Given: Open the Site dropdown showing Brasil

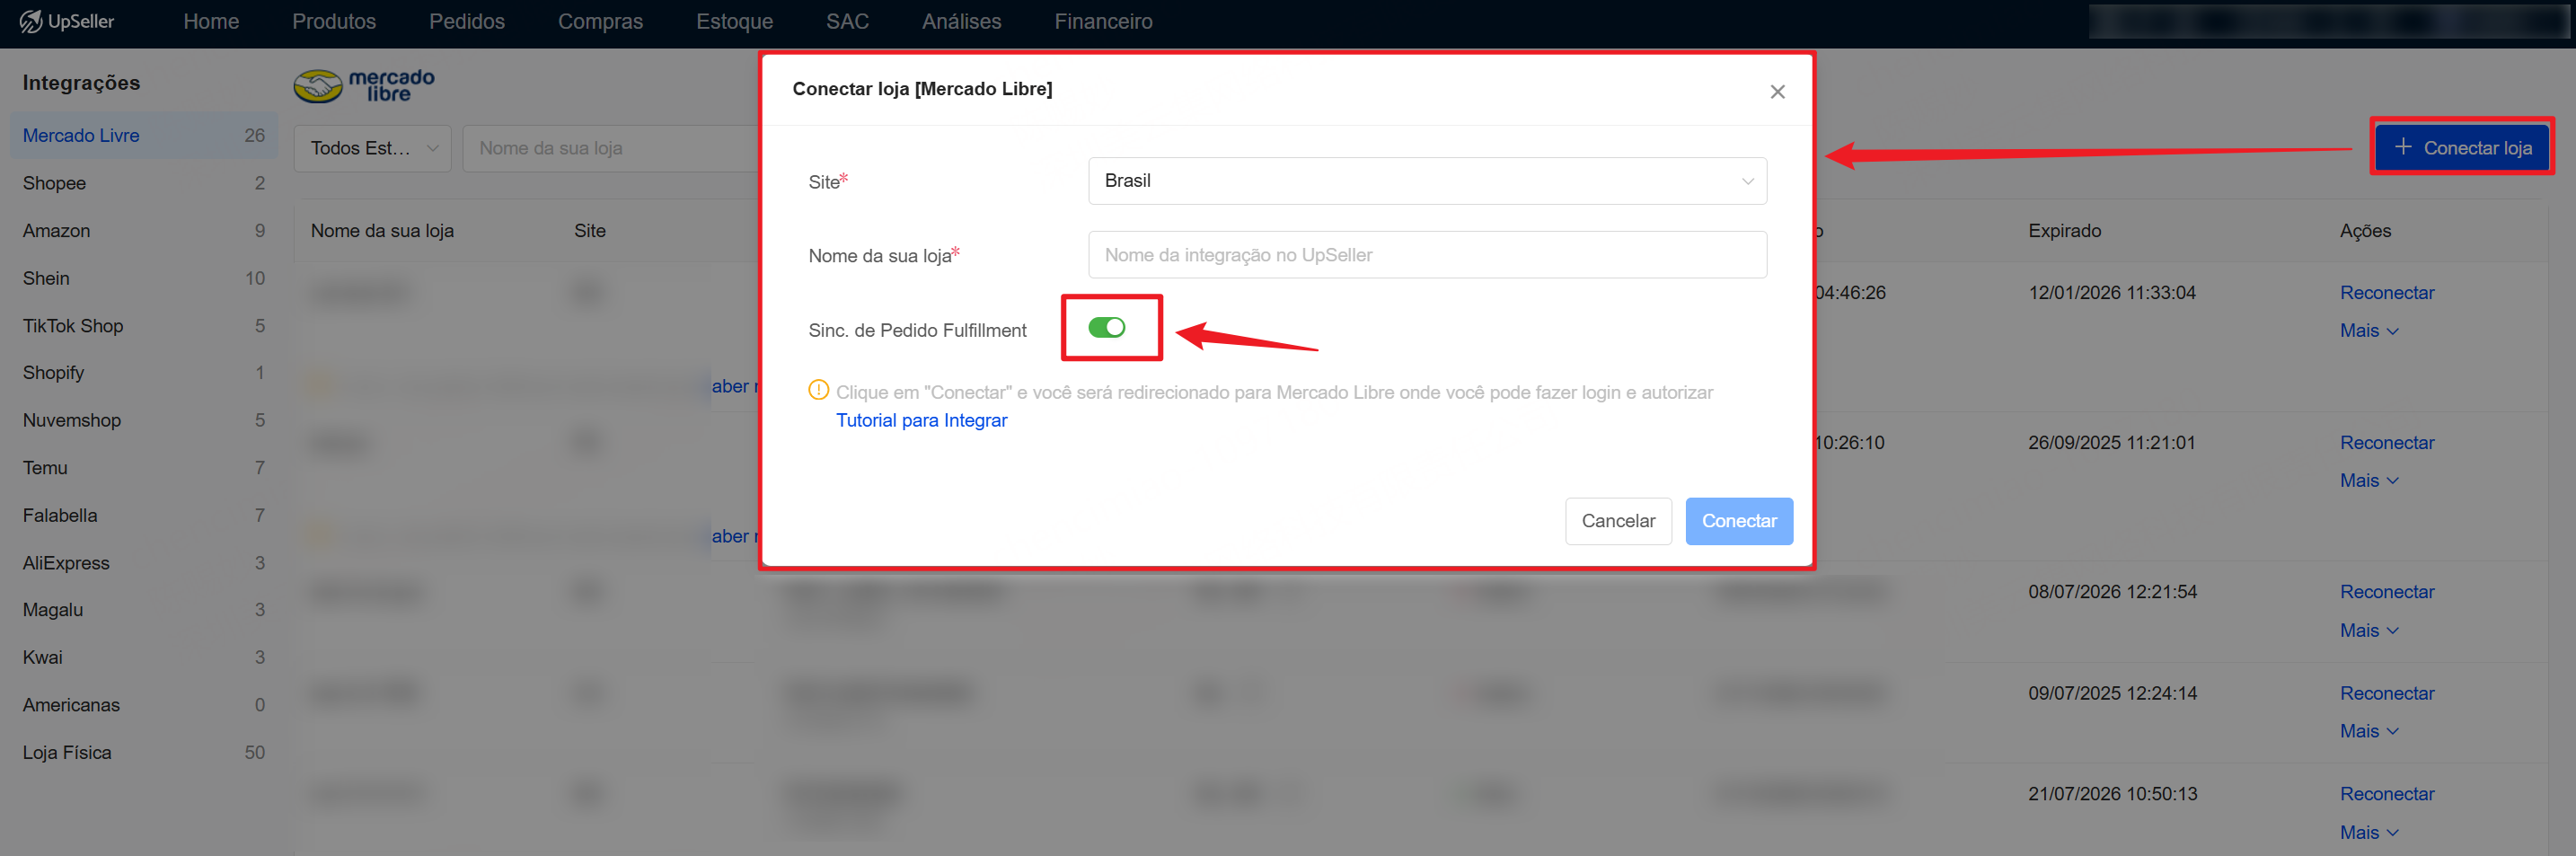Looking at the screenshot, I should coord(1426,181).
